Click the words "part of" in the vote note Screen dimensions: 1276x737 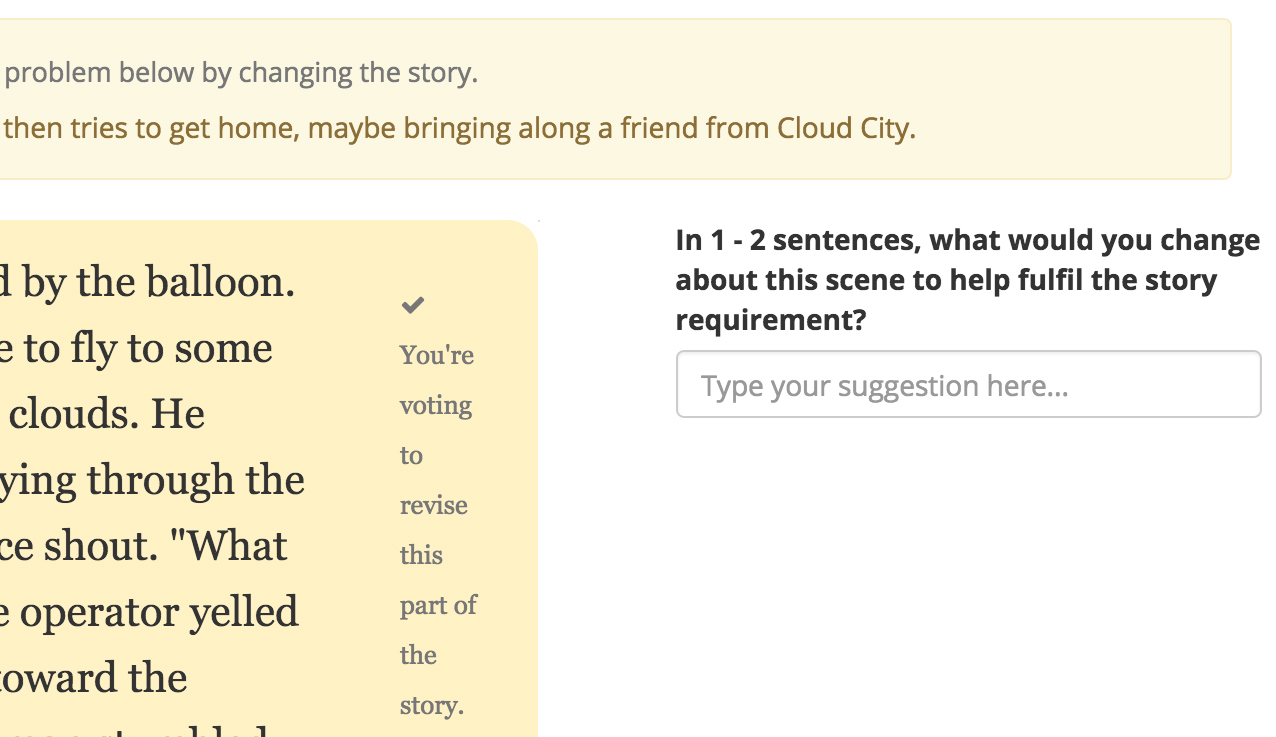point(438,605)
